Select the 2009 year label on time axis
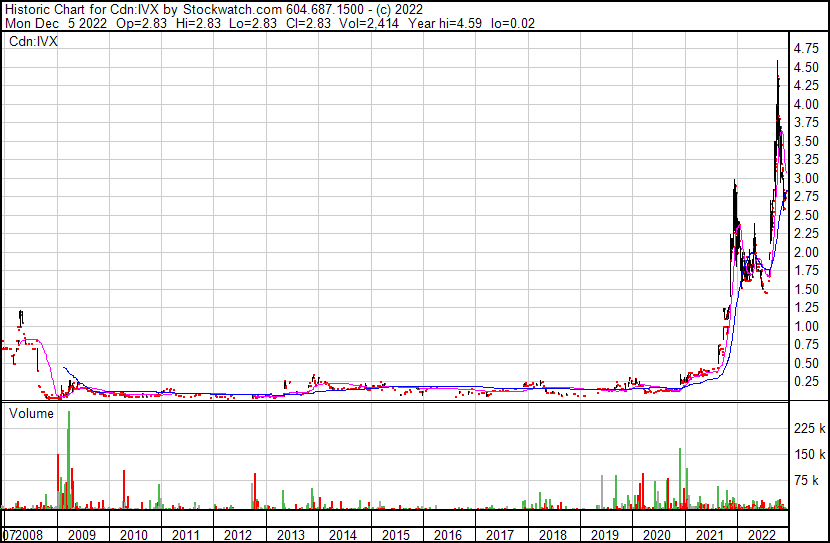Viewport: 830px width, 543px height. pos(82,535)
